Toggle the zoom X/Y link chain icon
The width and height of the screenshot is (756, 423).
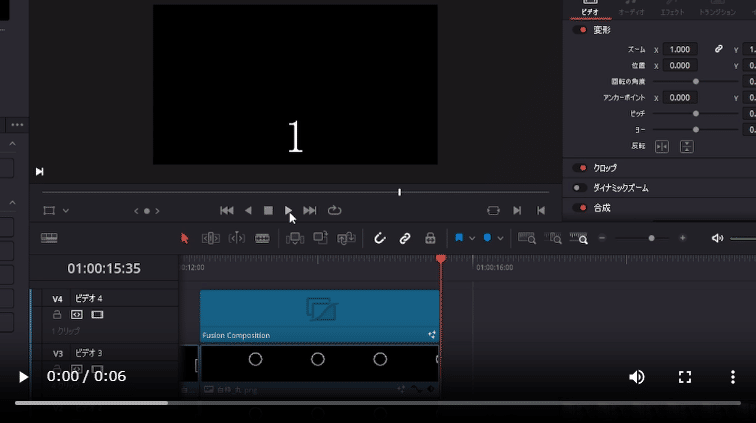[x=718, y=49]
